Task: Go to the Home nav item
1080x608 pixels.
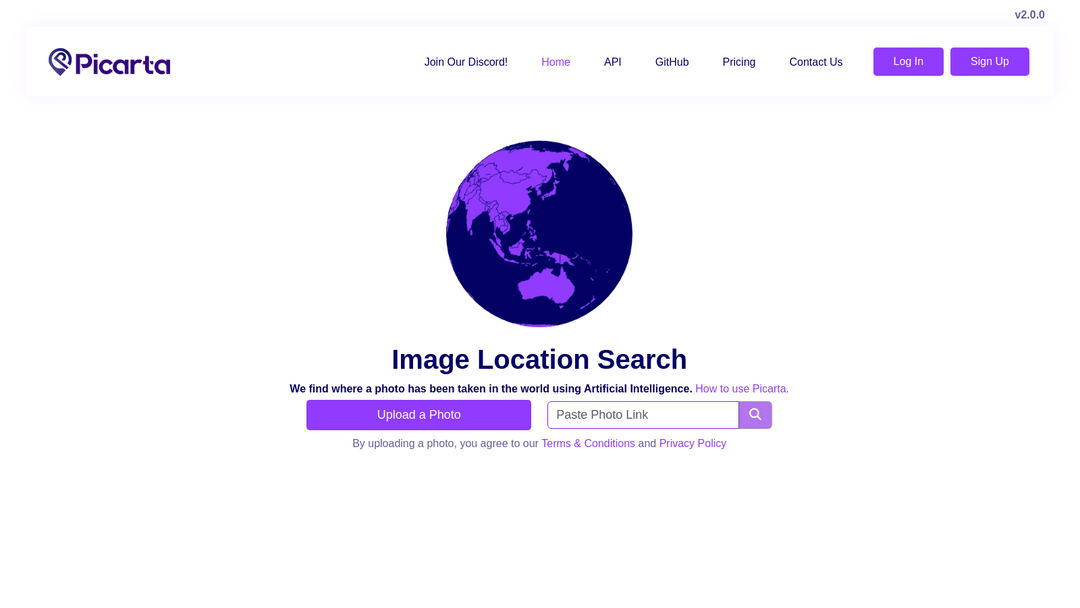Action: [x=555, y=62]
